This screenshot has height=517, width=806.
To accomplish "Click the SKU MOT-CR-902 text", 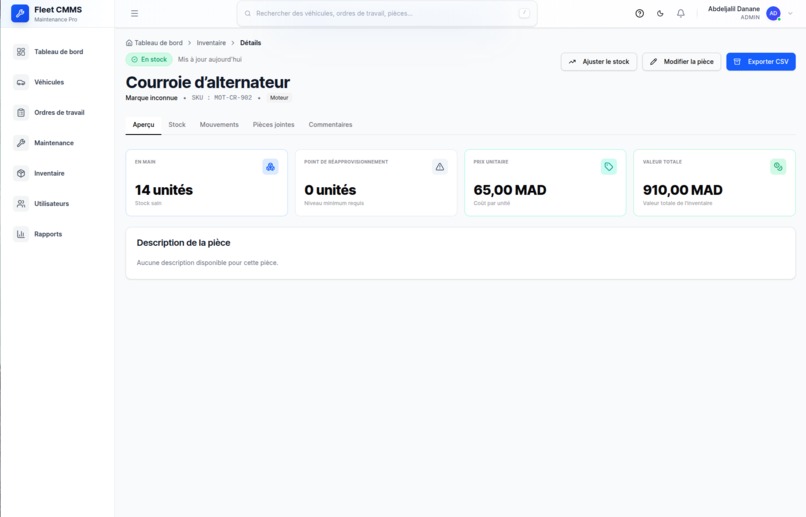I will point(222,98).
